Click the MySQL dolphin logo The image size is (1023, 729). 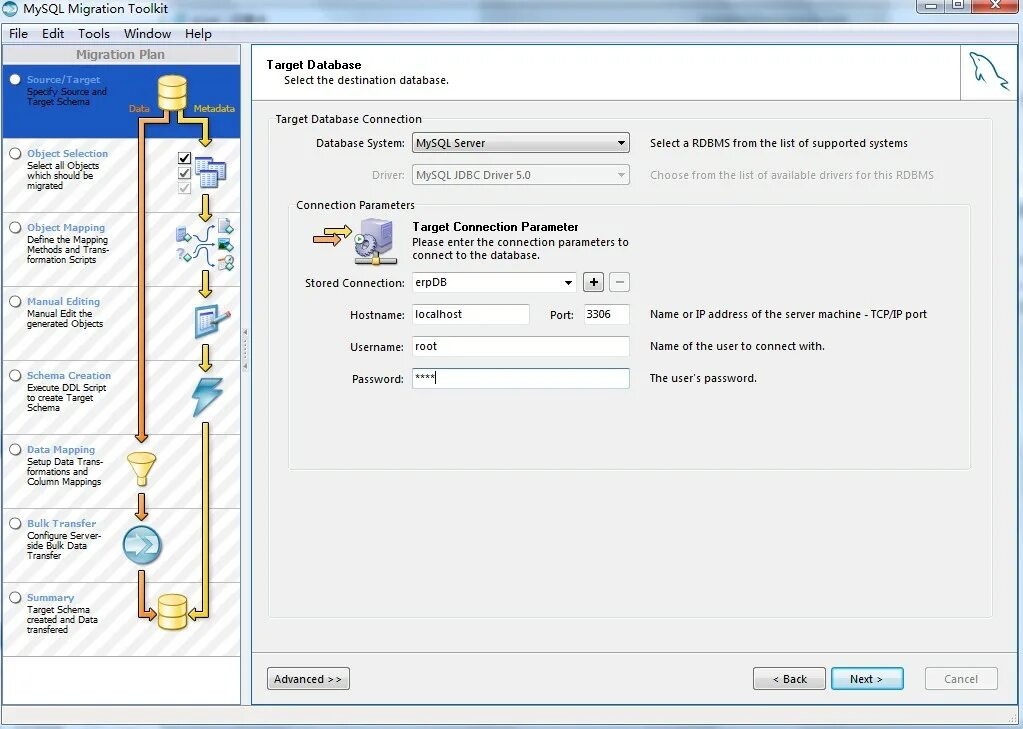coord(989,72)
